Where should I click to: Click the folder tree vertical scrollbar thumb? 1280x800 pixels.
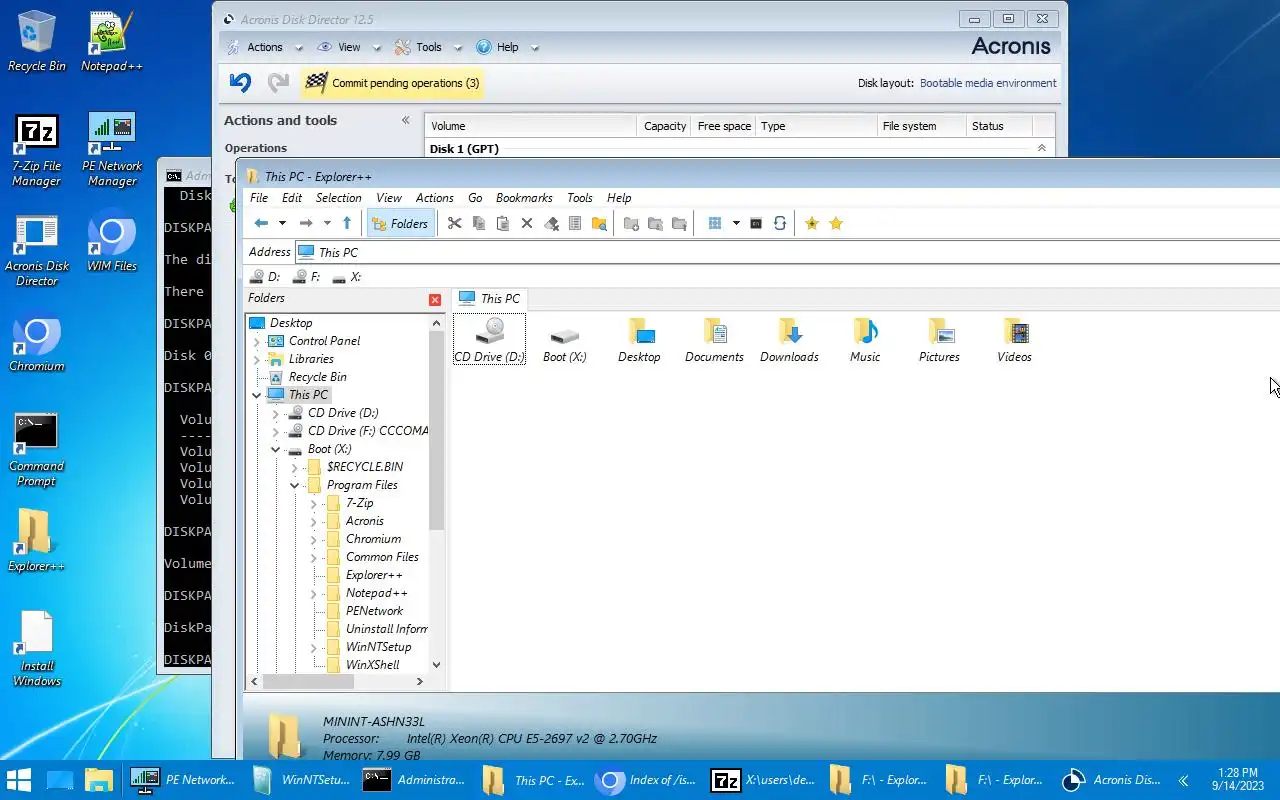point(436,430)
